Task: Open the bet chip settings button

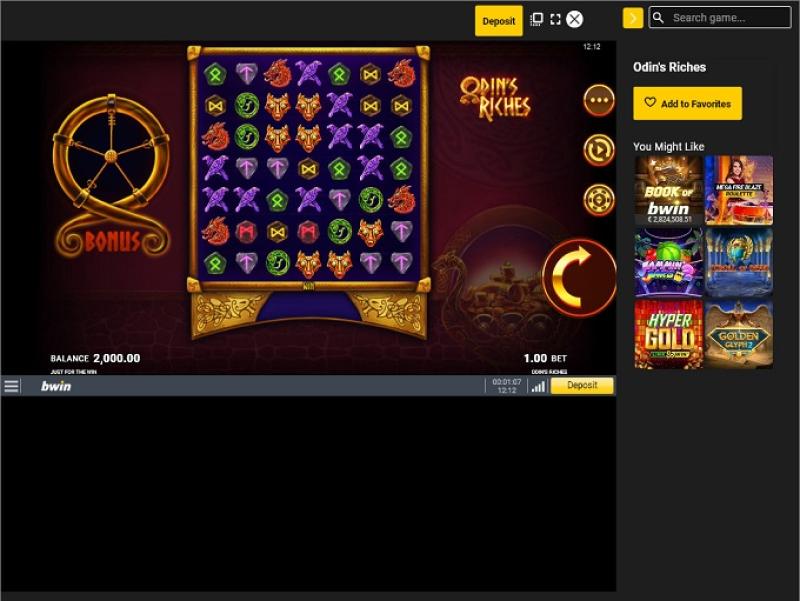Action: tap(598, 199)
